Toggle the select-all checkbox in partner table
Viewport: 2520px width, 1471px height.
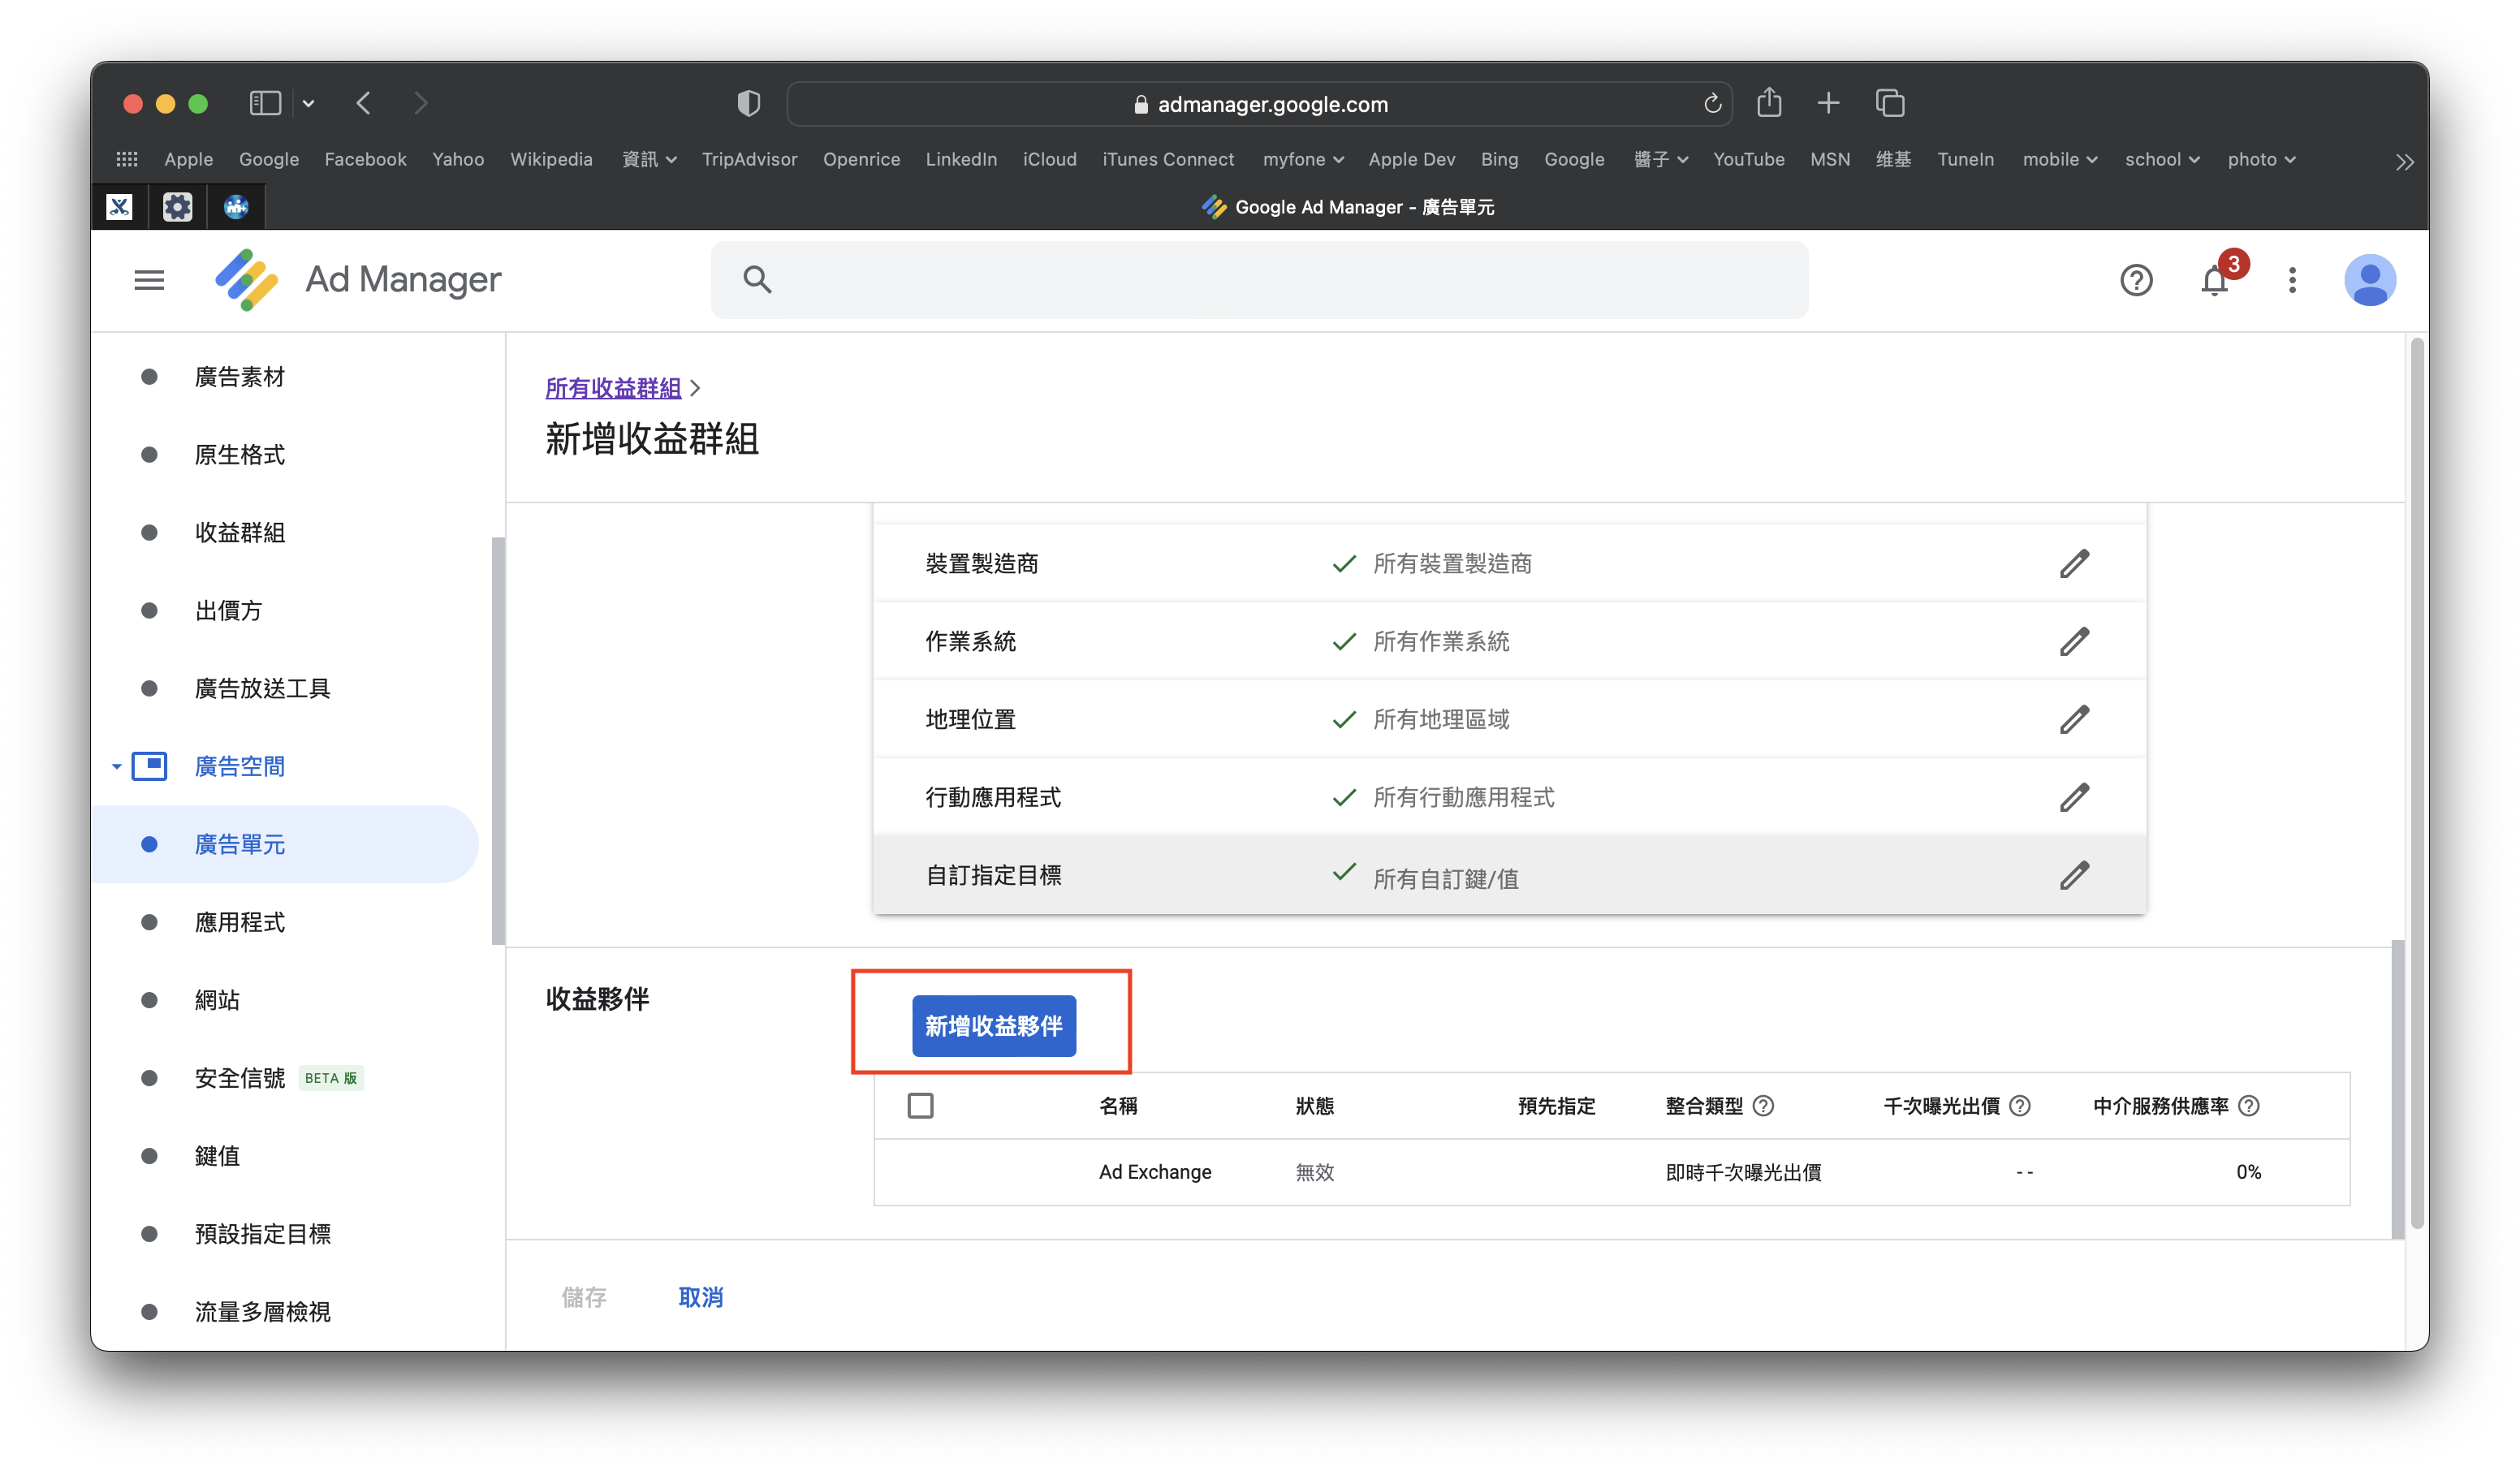pyautogui.click(x=920, y=1106)
